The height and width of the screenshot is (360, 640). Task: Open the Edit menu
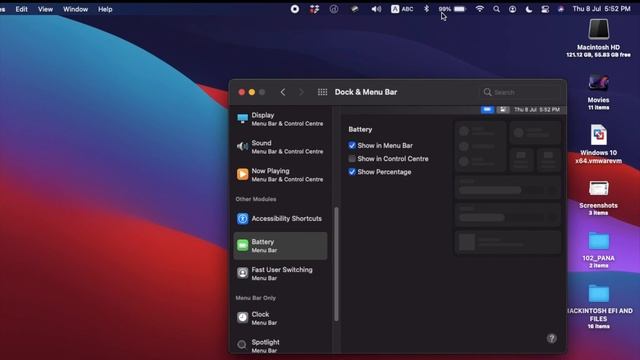click(x=21, y=9)
